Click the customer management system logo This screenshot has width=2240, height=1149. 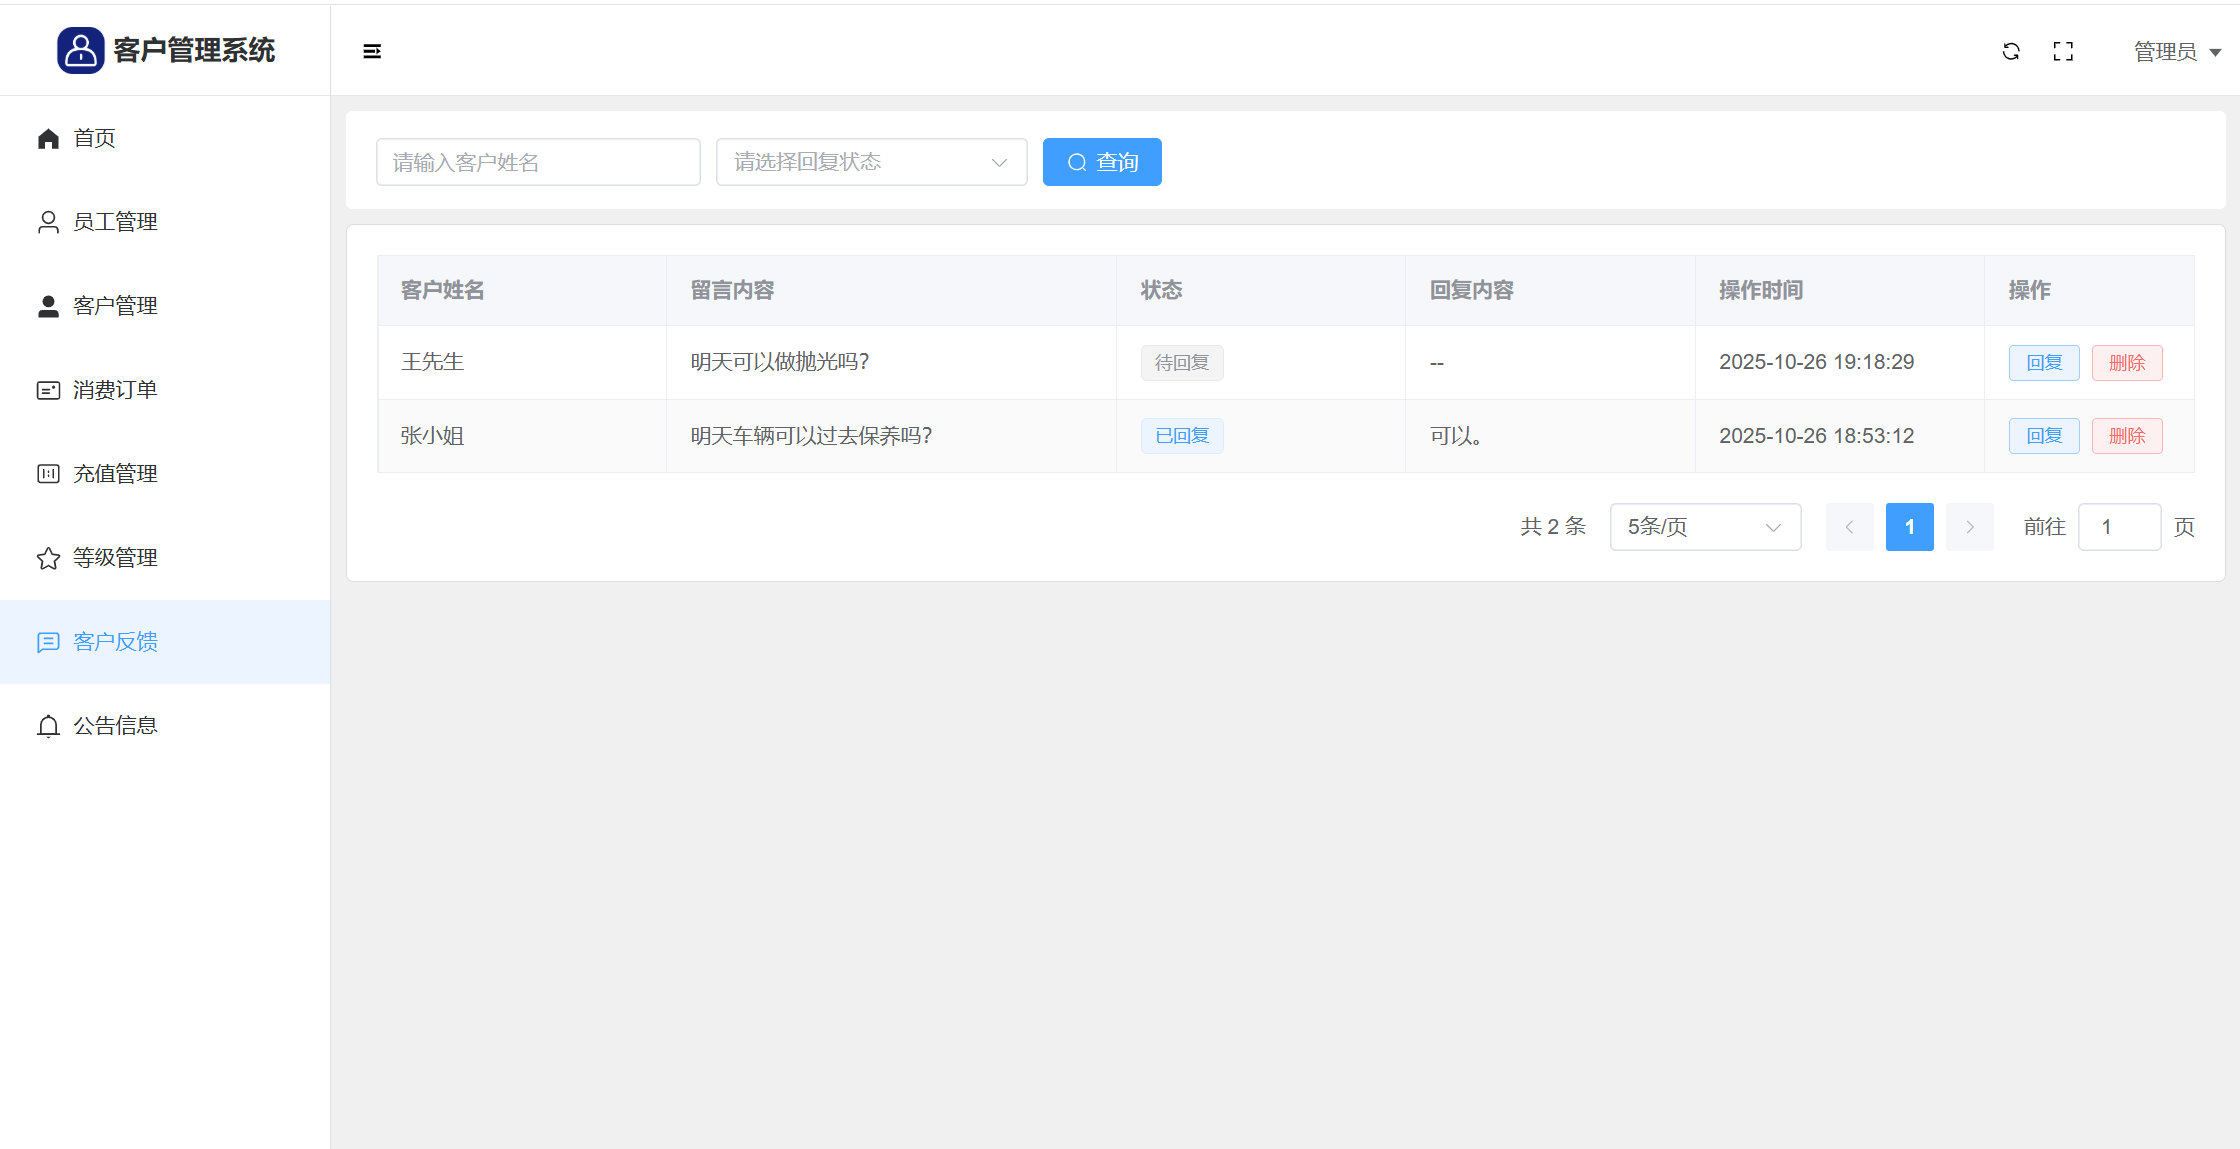tap(80, 50)
